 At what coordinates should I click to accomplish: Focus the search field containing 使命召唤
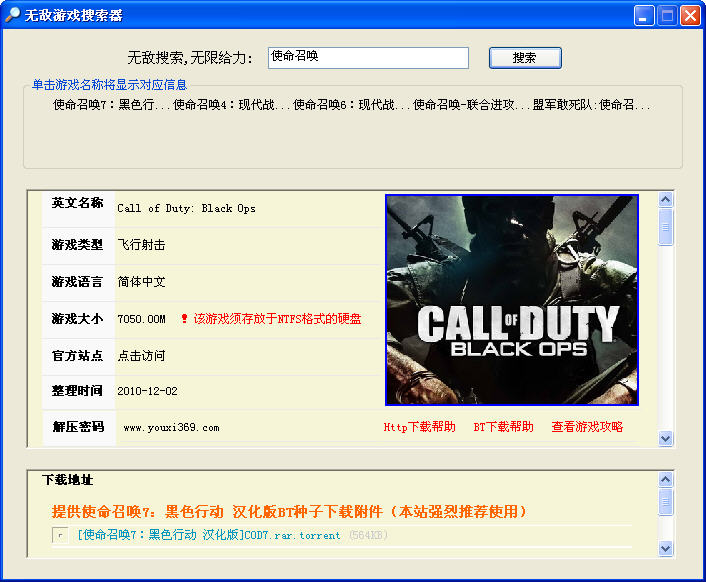pos(368,58)
